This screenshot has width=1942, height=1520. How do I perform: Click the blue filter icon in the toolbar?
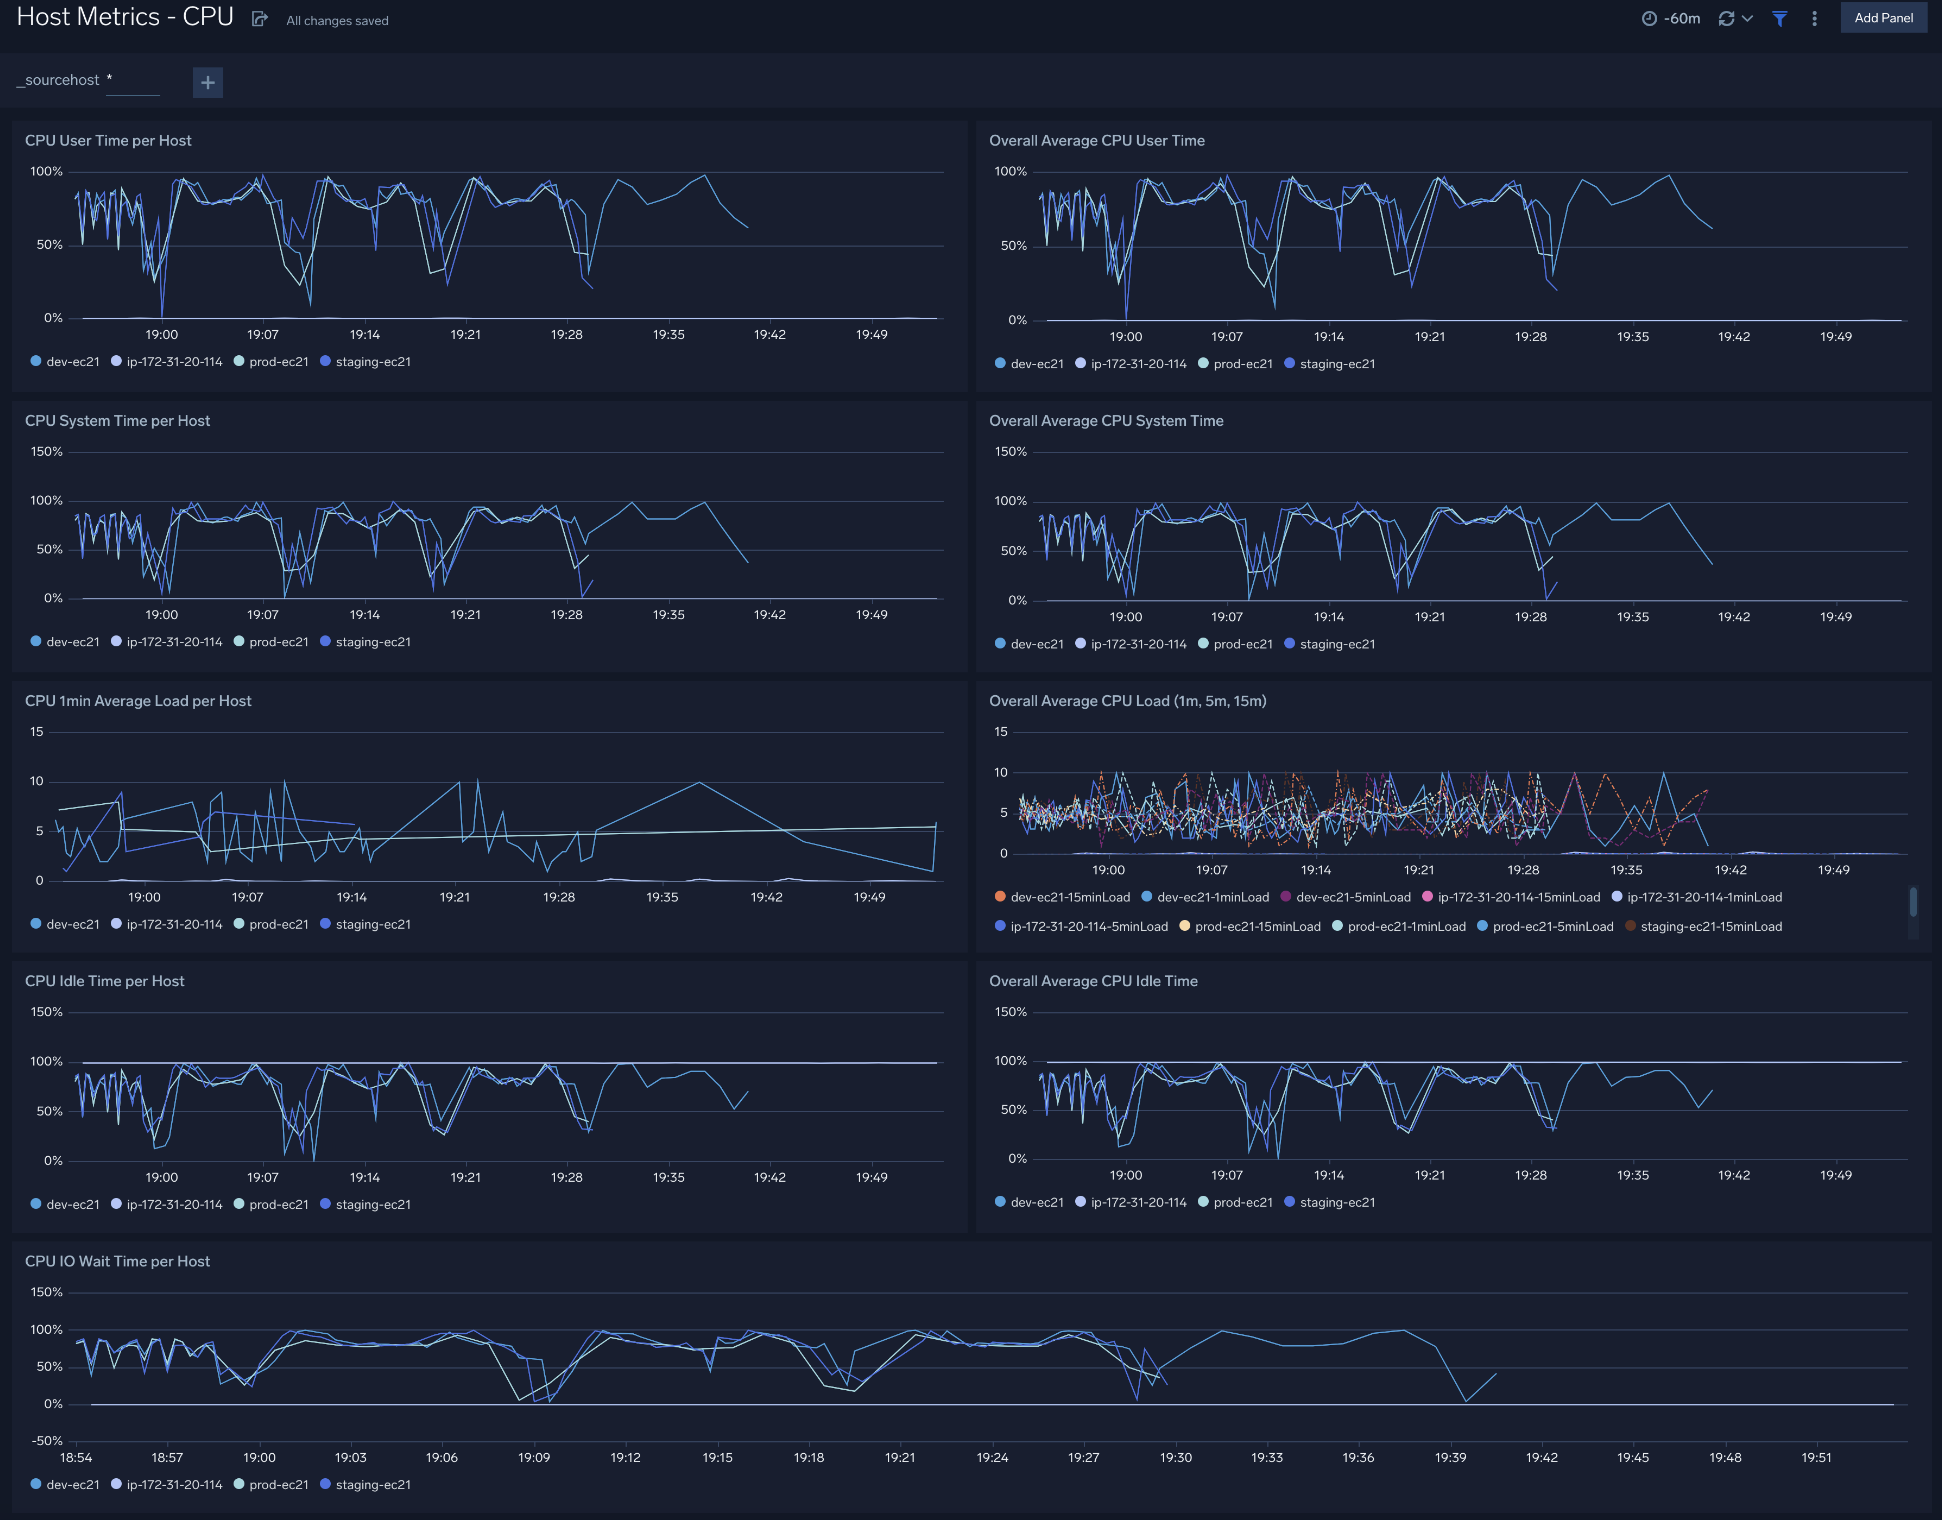coord(1779,19)
